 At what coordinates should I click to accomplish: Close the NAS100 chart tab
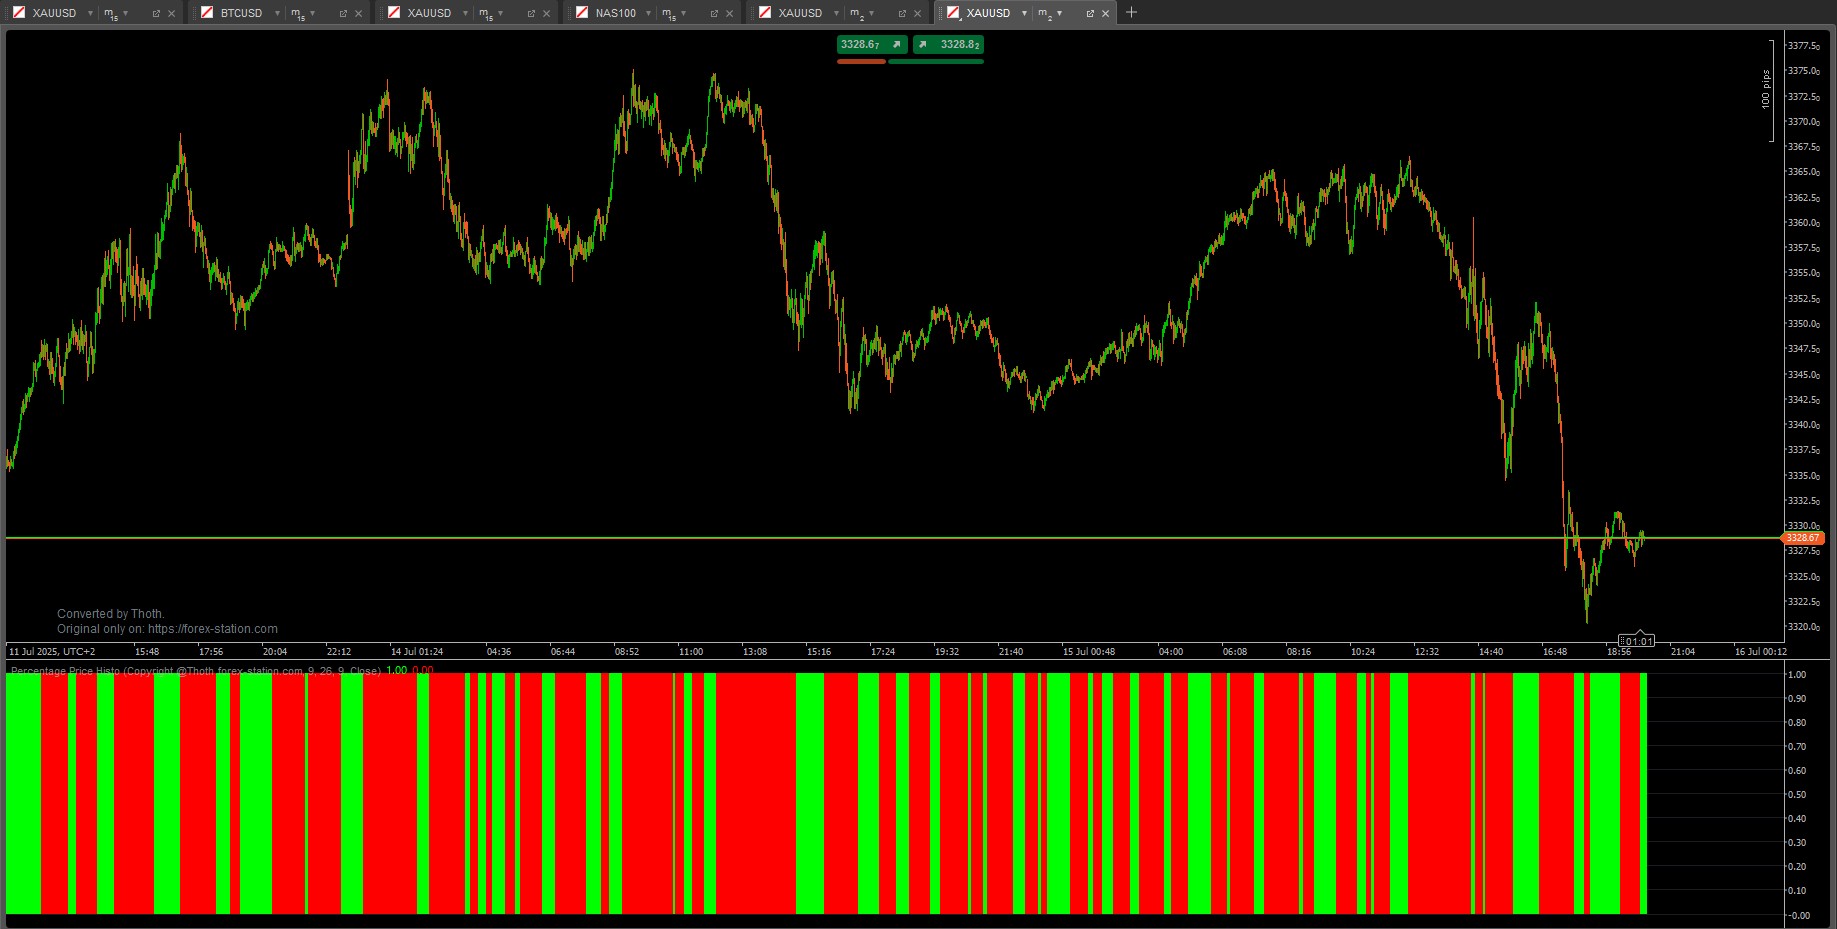pos(730,13)
